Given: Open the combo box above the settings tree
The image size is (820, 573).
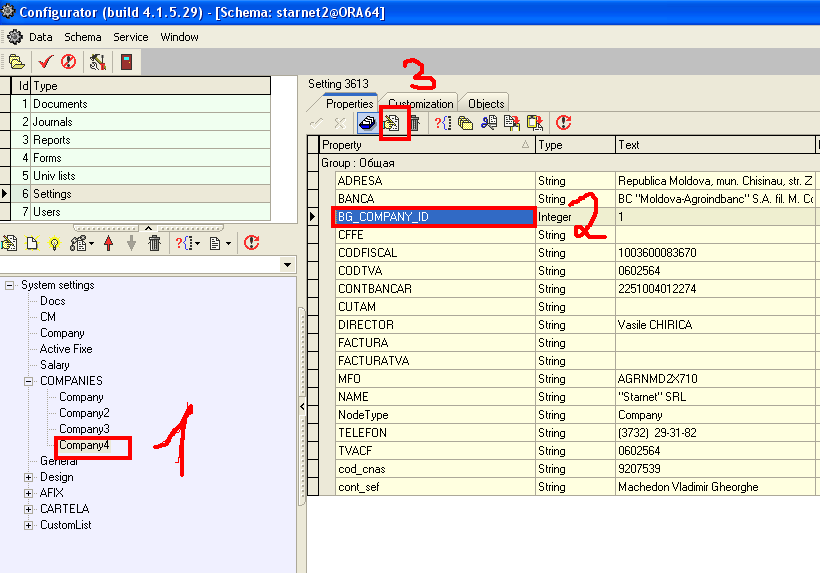Looking at the screenshot, I should [x=287, y=265].
